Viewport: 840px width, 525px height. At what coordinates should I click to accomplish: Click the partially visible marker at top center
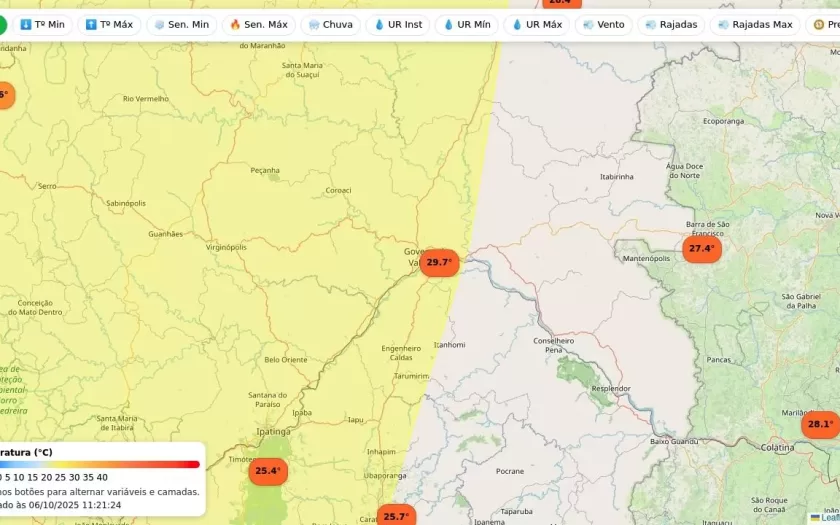pos(561,3)
